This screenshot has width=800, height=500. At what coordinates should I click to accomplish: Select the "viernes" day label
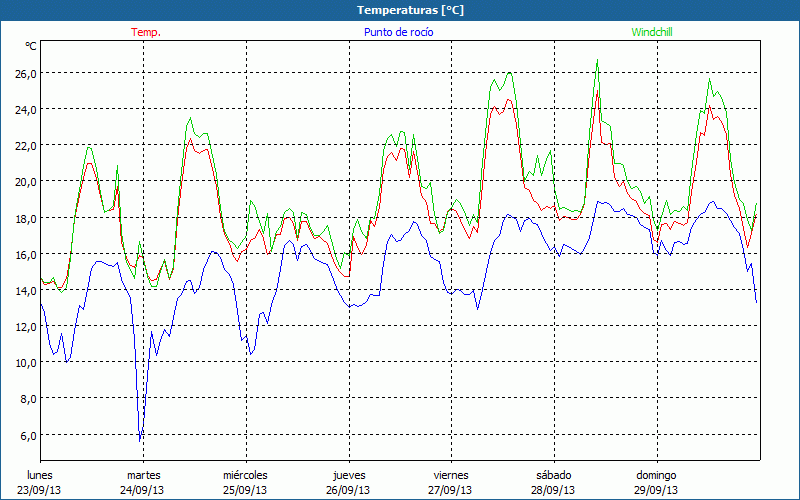[451, 474]
